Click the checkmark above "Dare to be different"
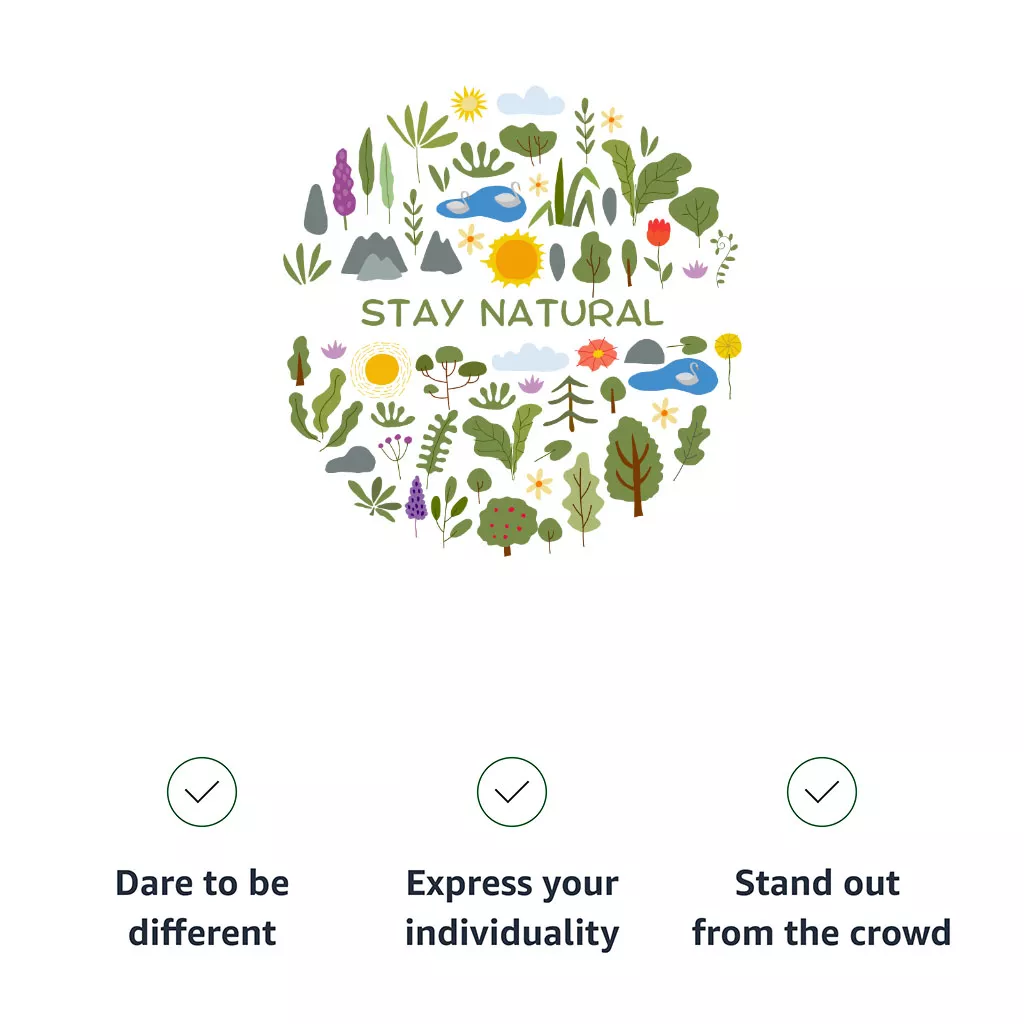Image resolution: width=1024 pixels, height=1024 pixels. [x=202, y=792]
